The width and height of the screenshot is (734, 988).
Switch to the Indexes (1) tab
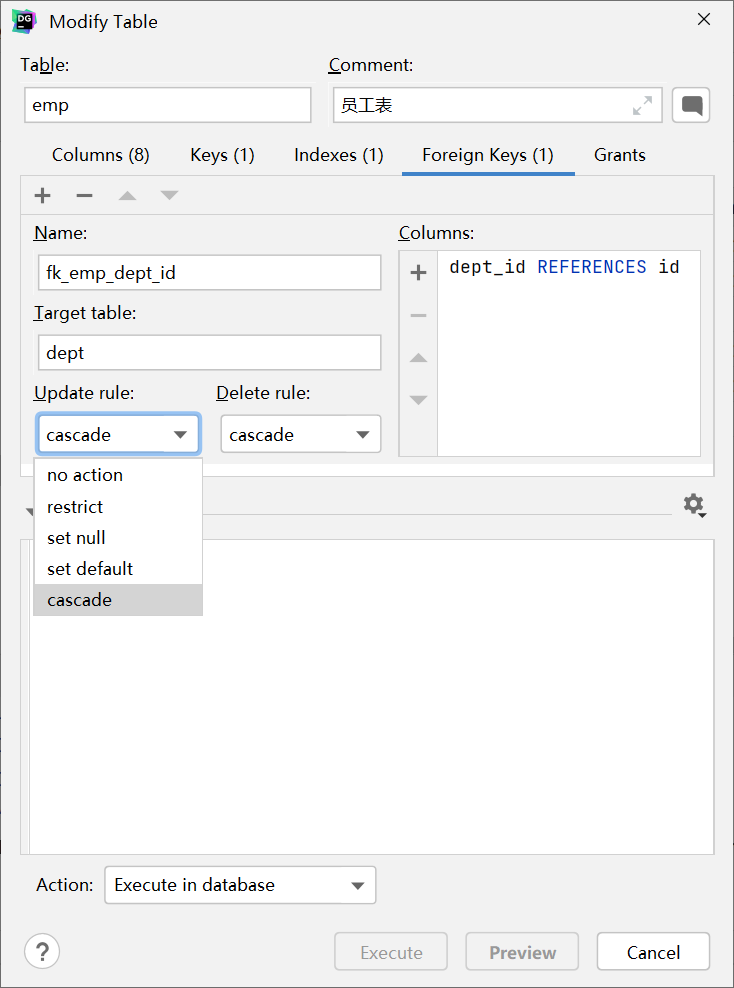coord(339,155)
